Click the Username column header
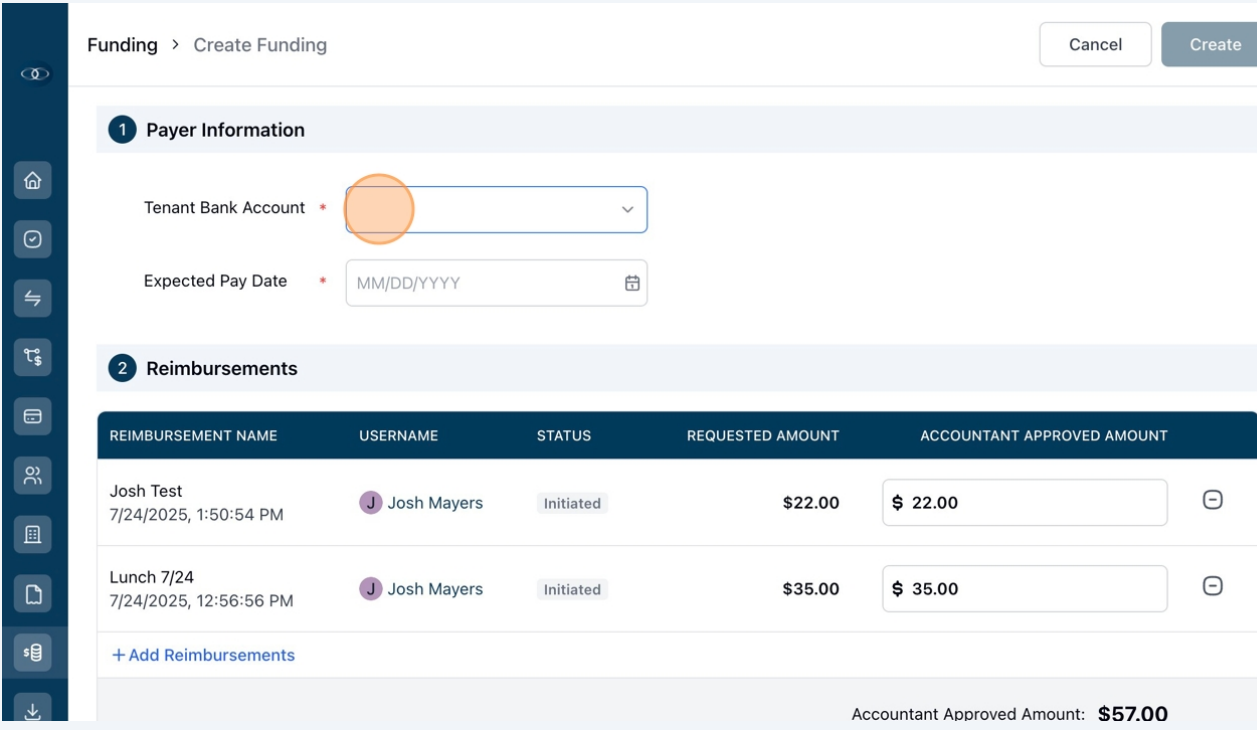The image size is (1257, 730). pyautogui.click(x=398, y=436)
